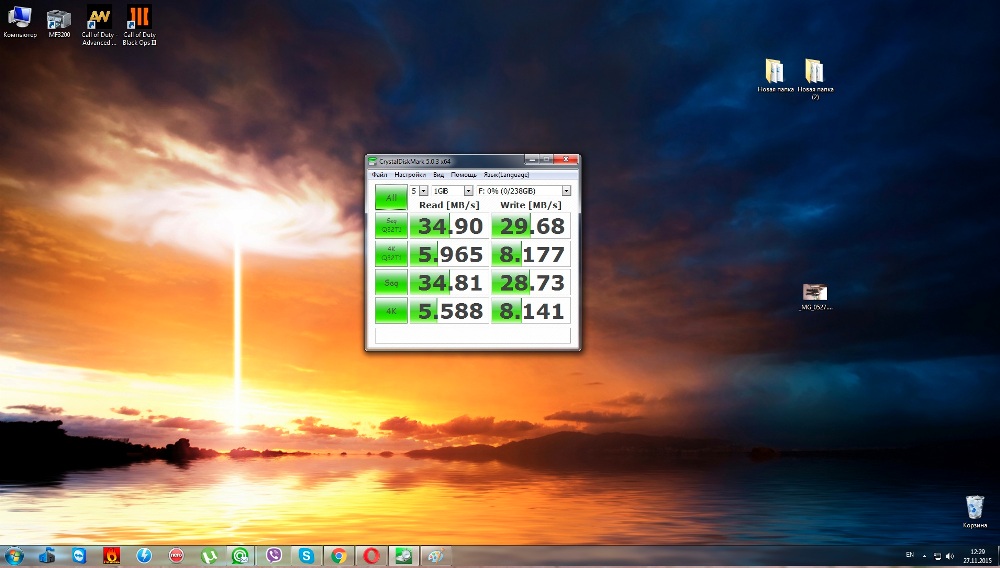Click the blue network icon next to Start
This screenshot has width=1000, height=568.
(x=47, y=556)
